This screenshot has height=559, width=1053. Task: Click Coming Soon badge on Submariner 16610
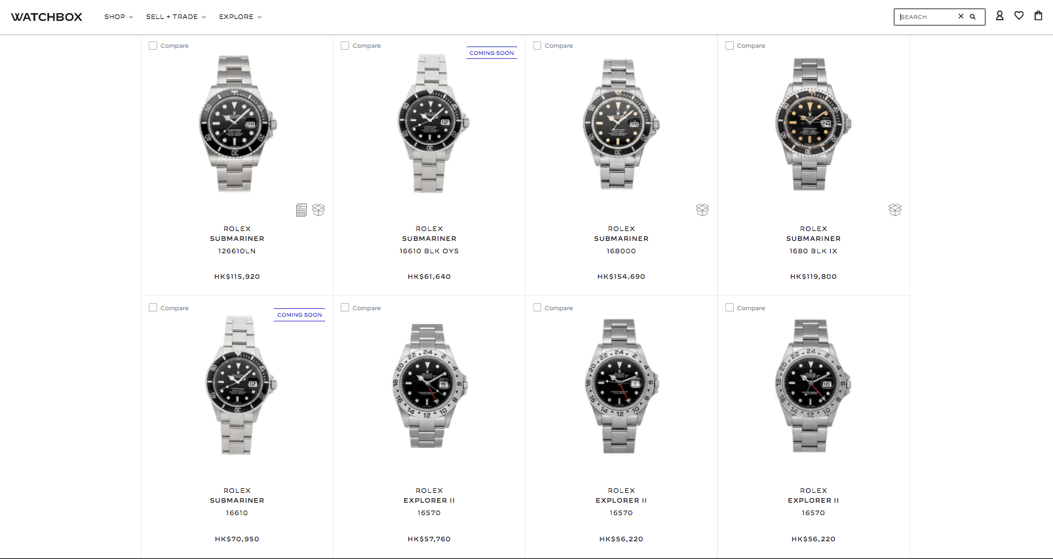(299, 315)
